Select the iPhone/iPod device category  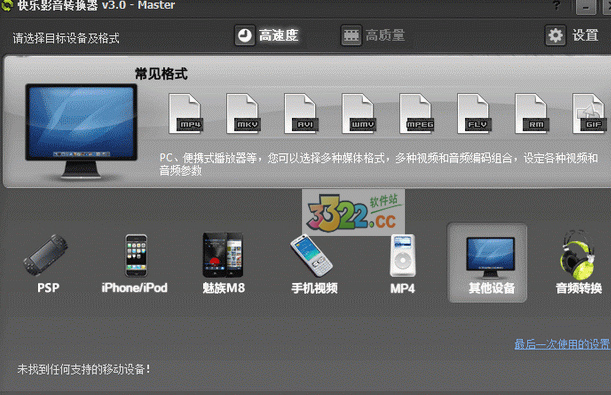point(135,264)
